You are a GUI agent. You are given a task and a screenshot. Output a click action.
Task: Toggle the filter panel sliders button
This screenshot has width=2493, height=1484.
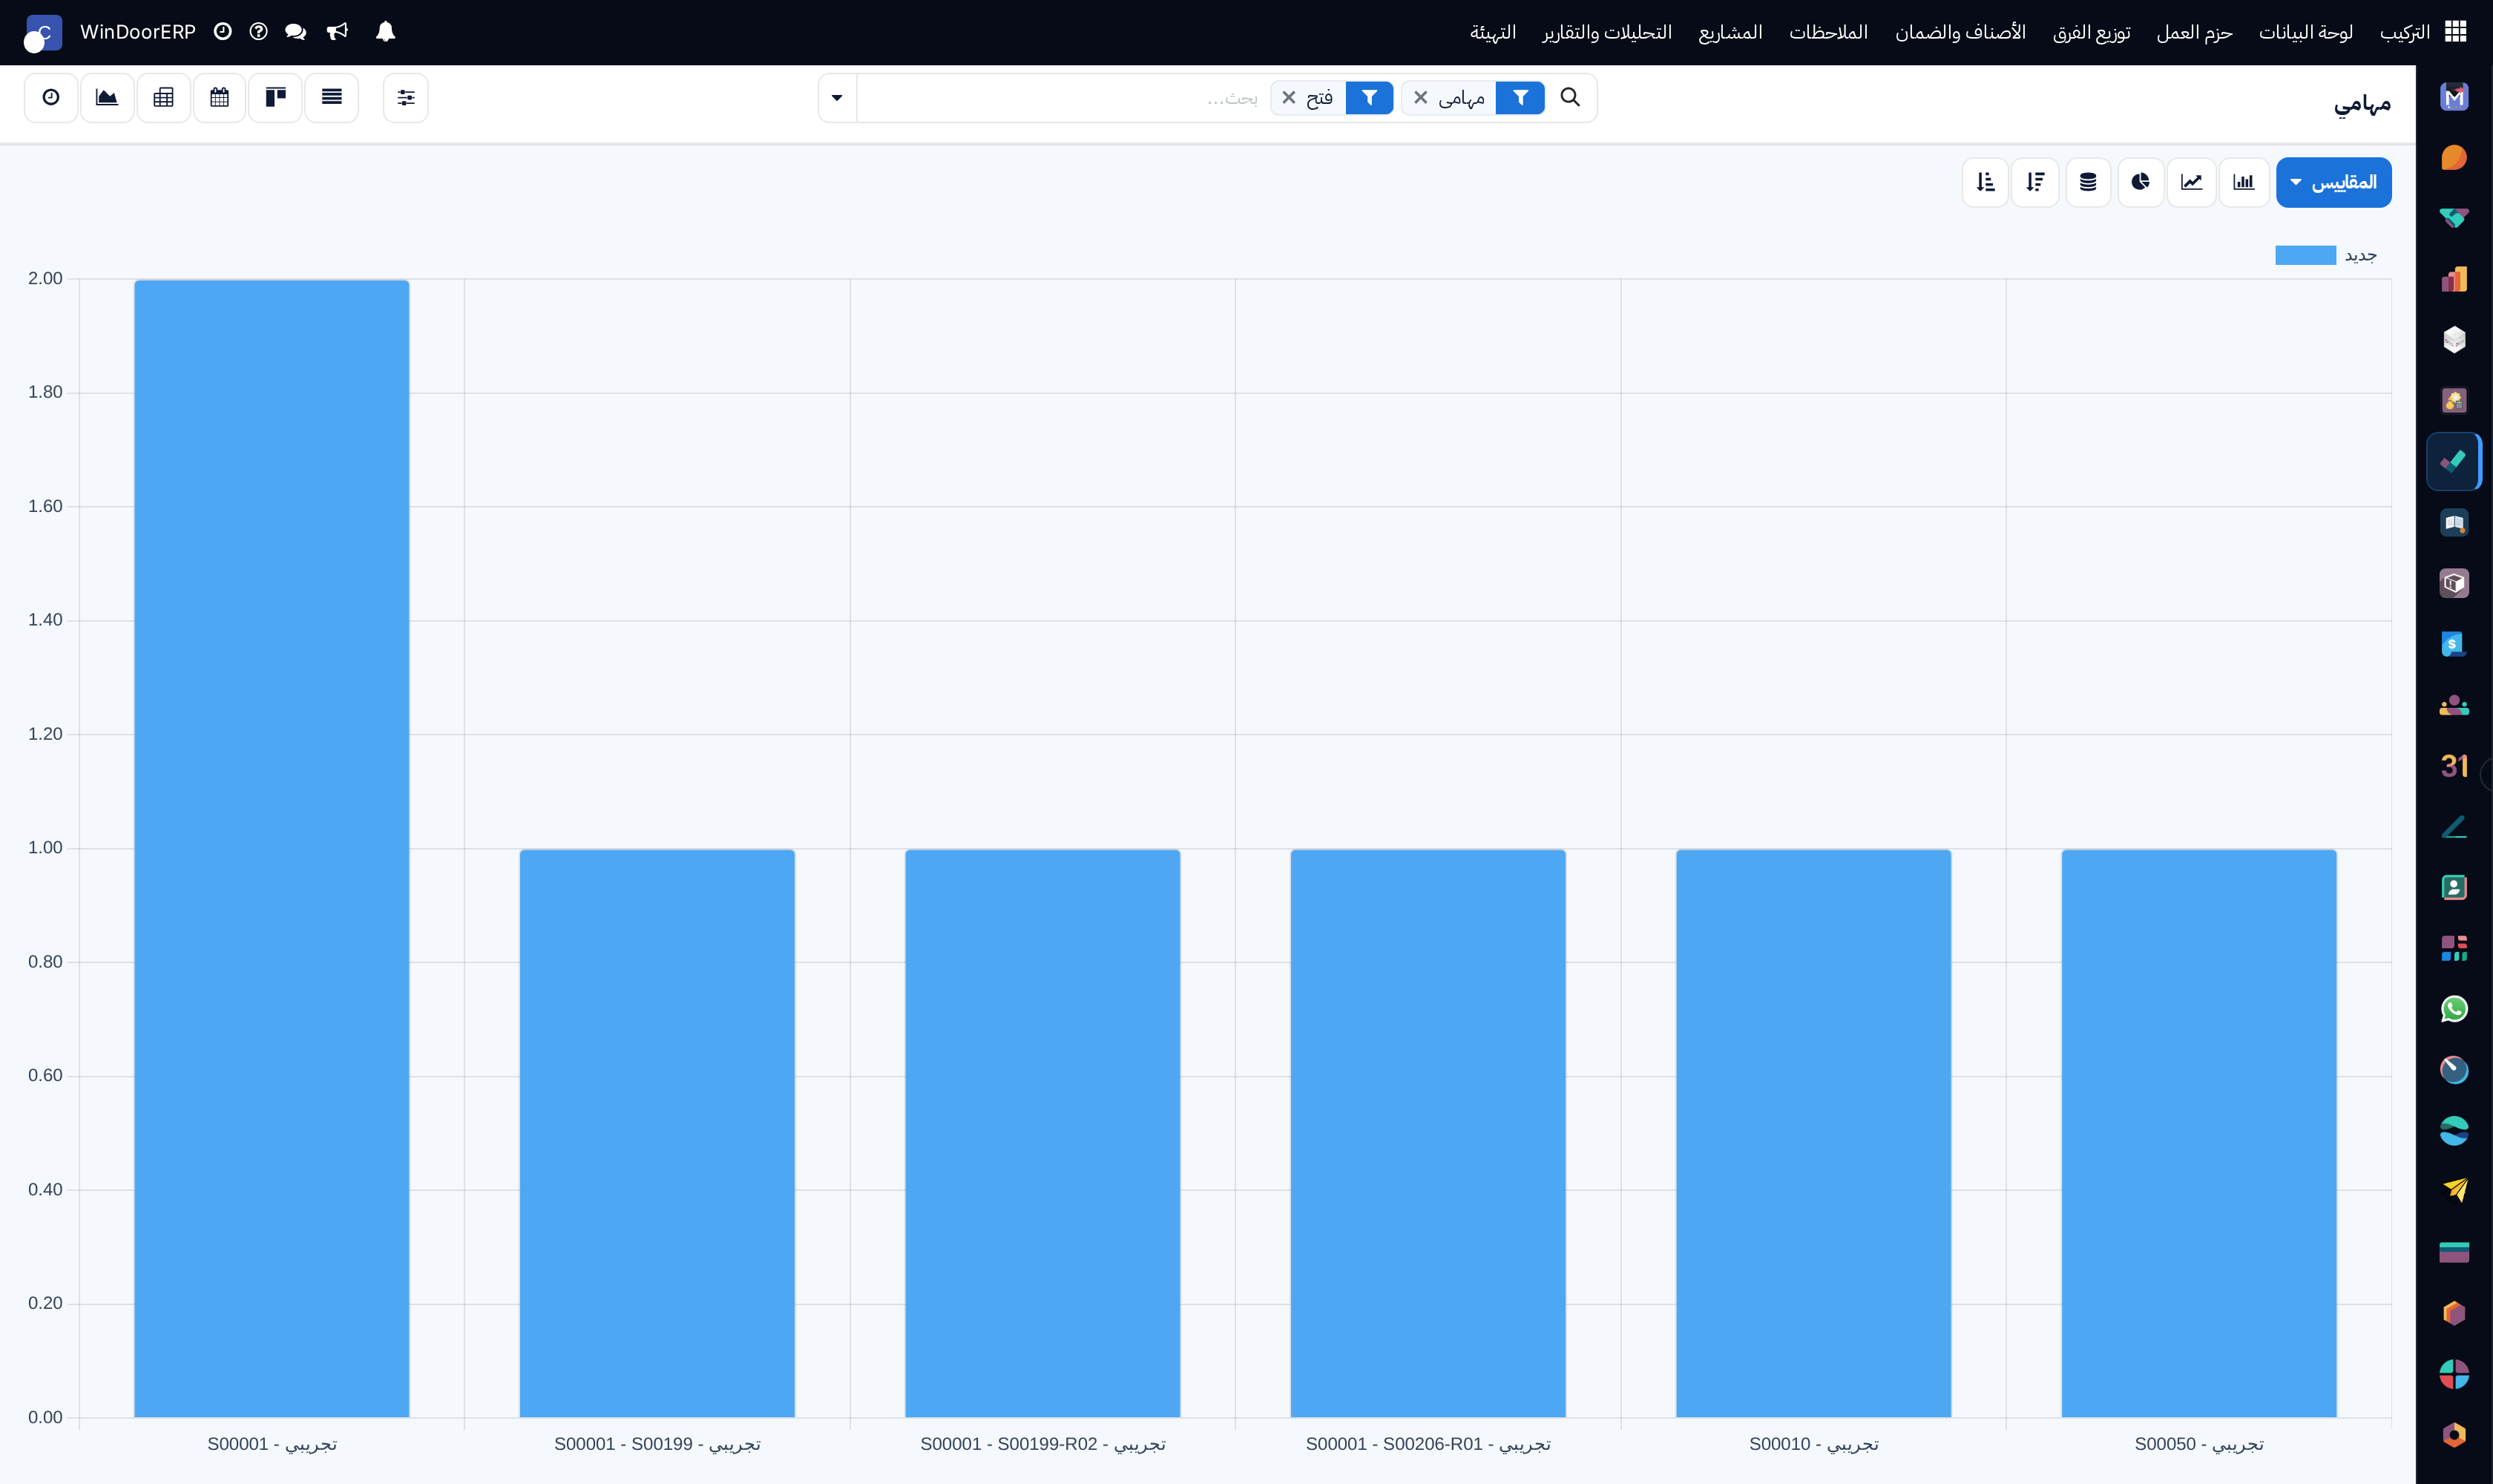(405, 97)
